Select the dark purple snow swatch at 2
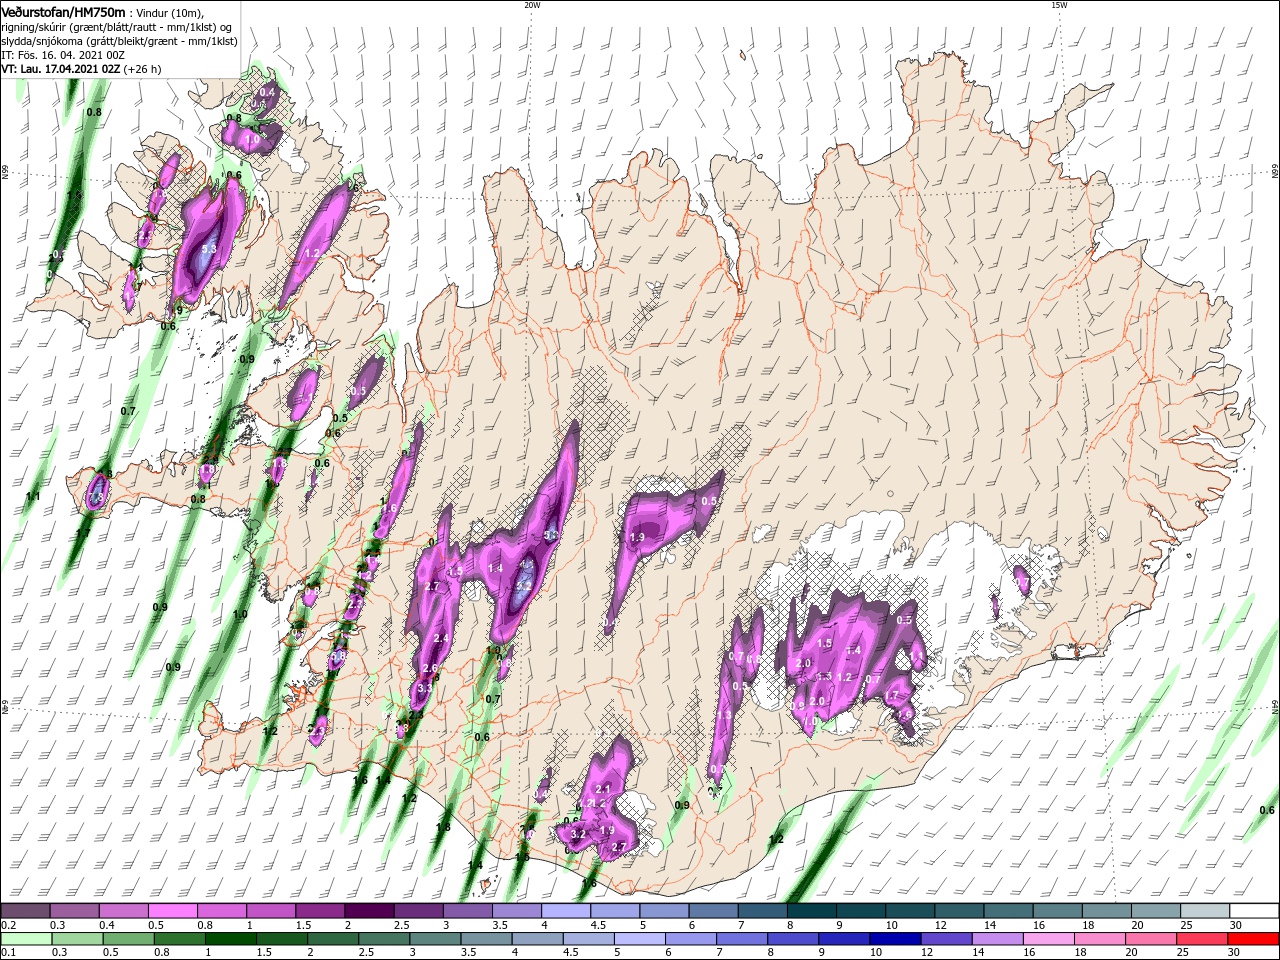Screen dimensions: 1280x960 (x=369, y=909)
